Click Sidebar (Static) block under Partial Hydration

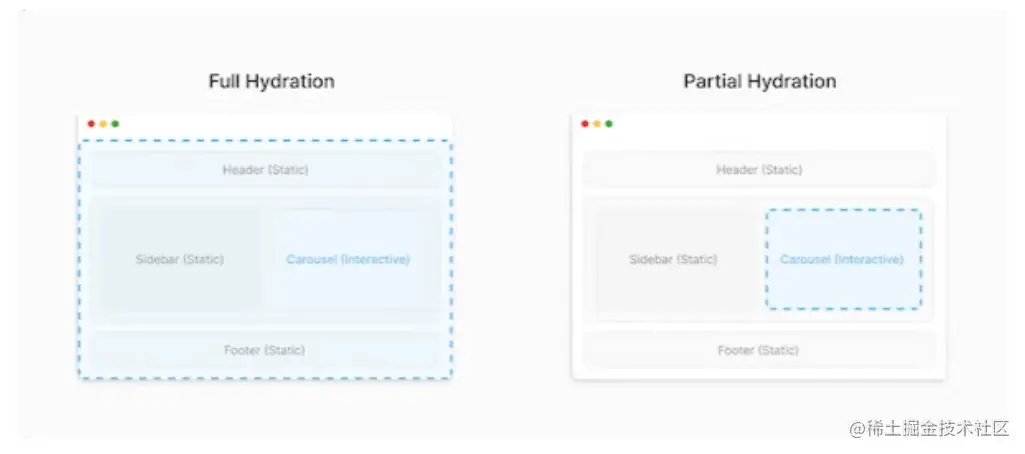pos(673,259)
